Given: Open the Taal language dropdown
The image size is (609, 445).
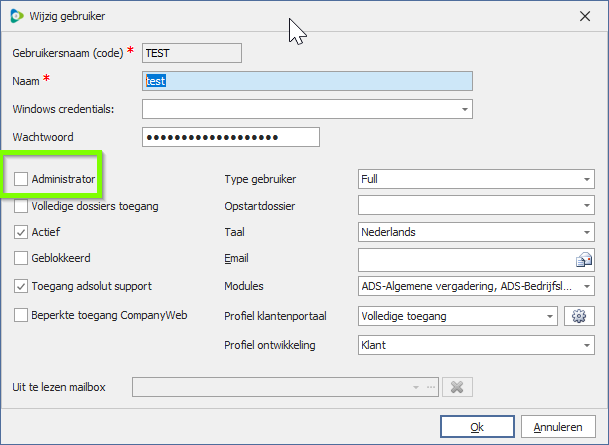Looking at the screenshot, I should click(586, 232).
